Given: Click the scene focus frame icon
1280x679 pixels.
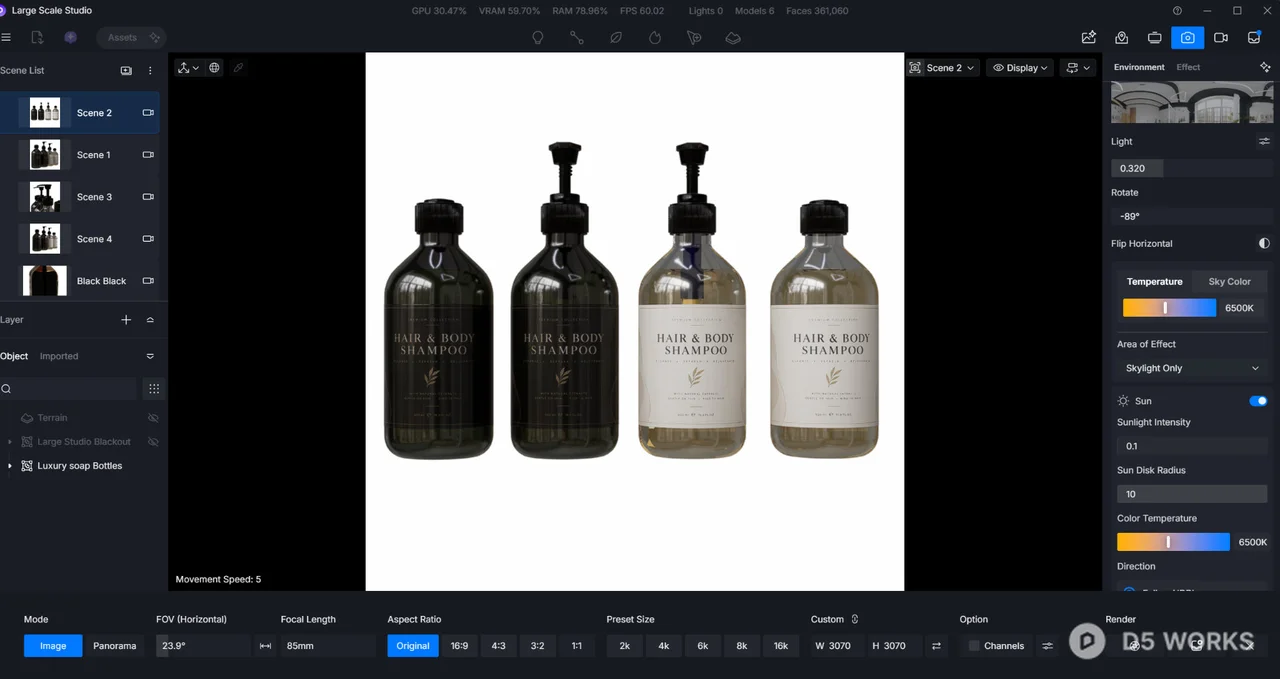Looking at the screenshot, I should point(915,68).
